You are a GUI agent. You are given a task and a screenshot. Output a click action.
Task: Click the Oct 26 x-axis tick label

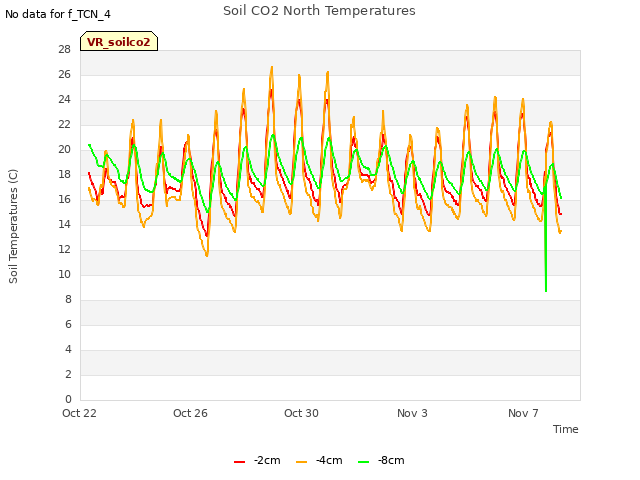click(x=190, y=413)
